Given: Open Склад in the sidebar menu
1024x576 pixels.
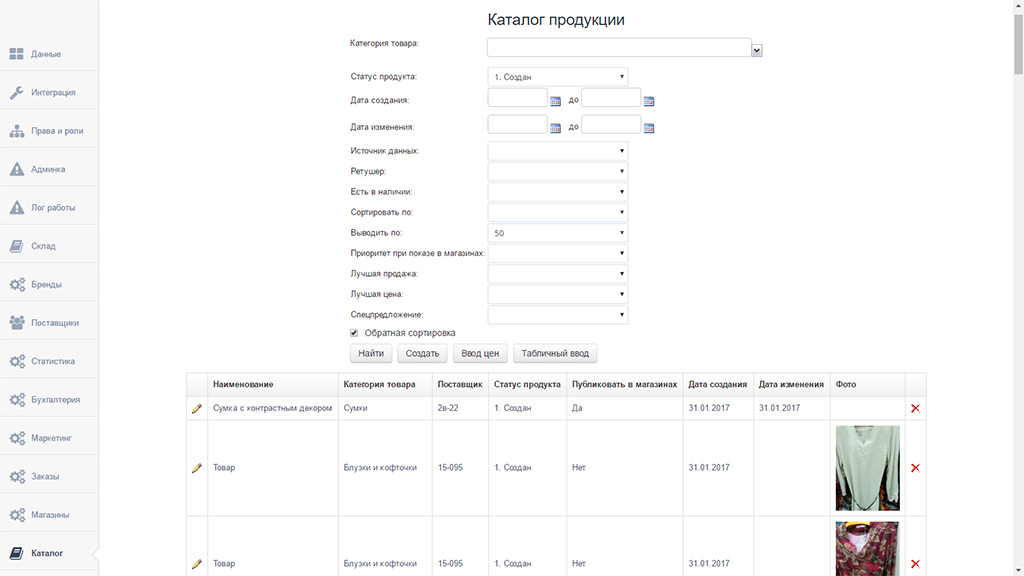Looking at the screenshot, I should click(x=44, y=246).
